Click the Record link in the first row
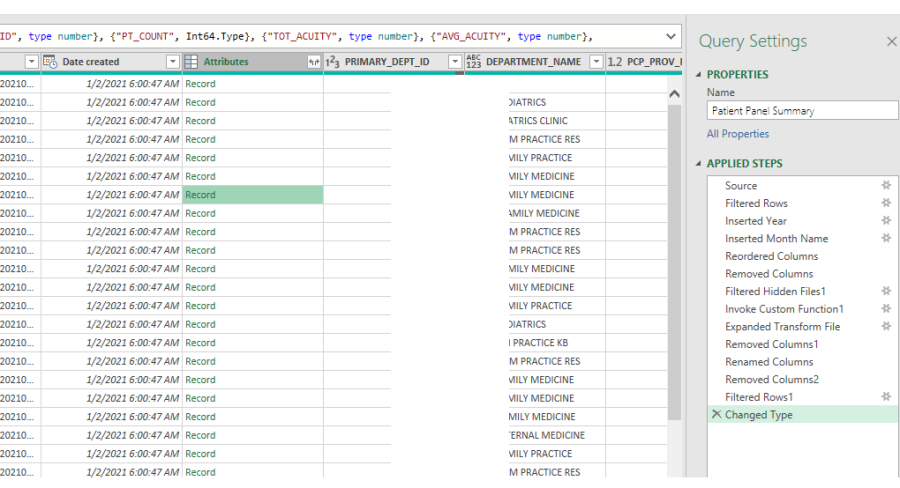The image size is (900, 488). tap(200, 84)
